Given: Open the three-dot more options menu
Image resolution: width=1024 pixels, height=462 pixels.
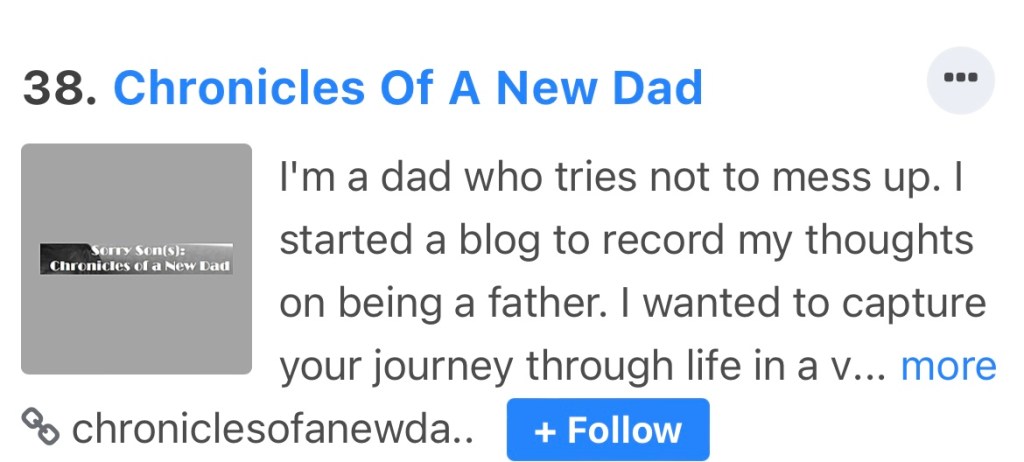Looking at the screenshot, I should (x=961, y=79).
